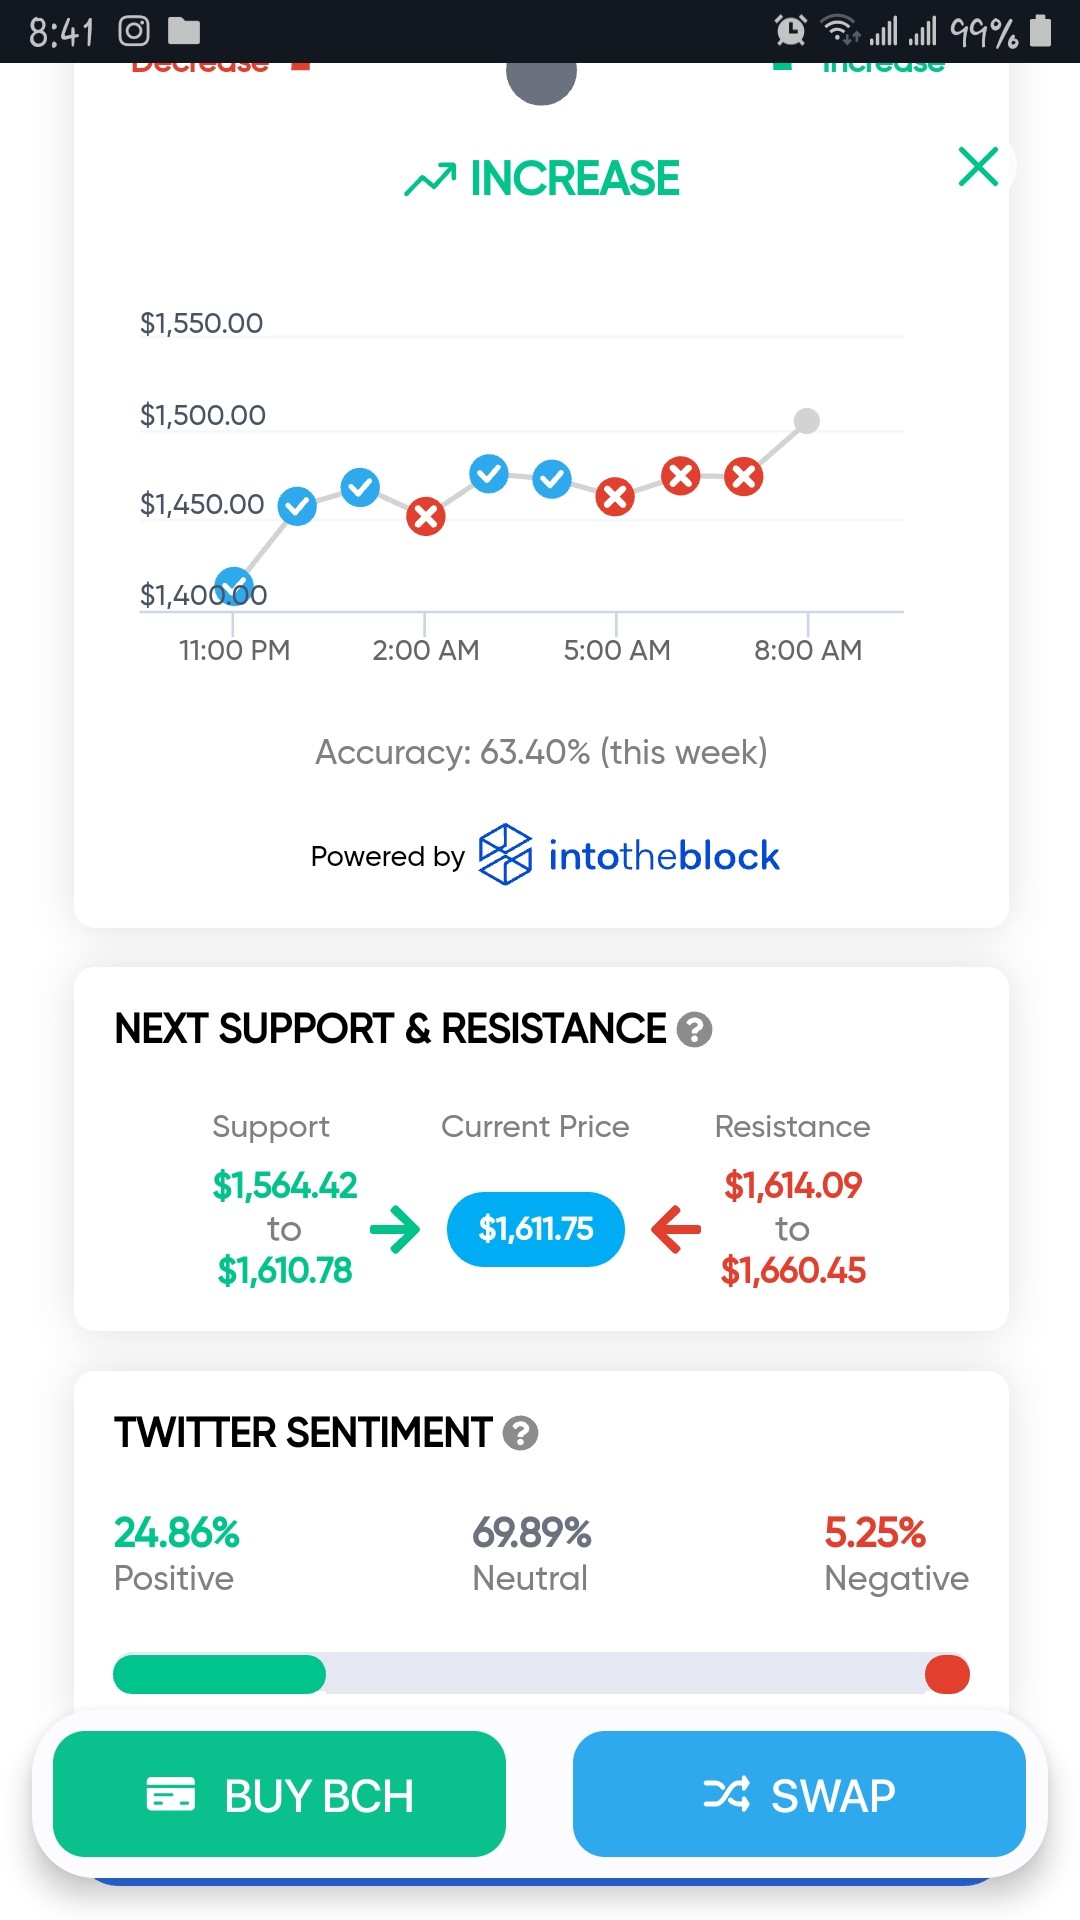Screen dimensions: 1080x1920
Task: Tap the SWAP button
Action: coord(799,1794)
